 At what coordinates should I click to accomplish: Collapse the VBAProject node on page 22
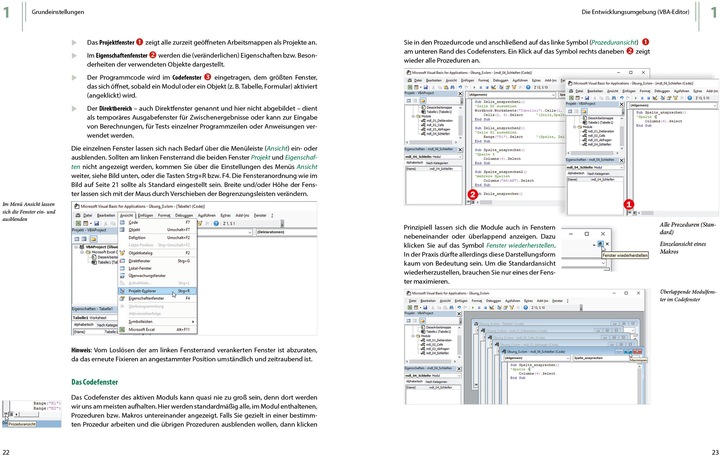click(76, 247)
